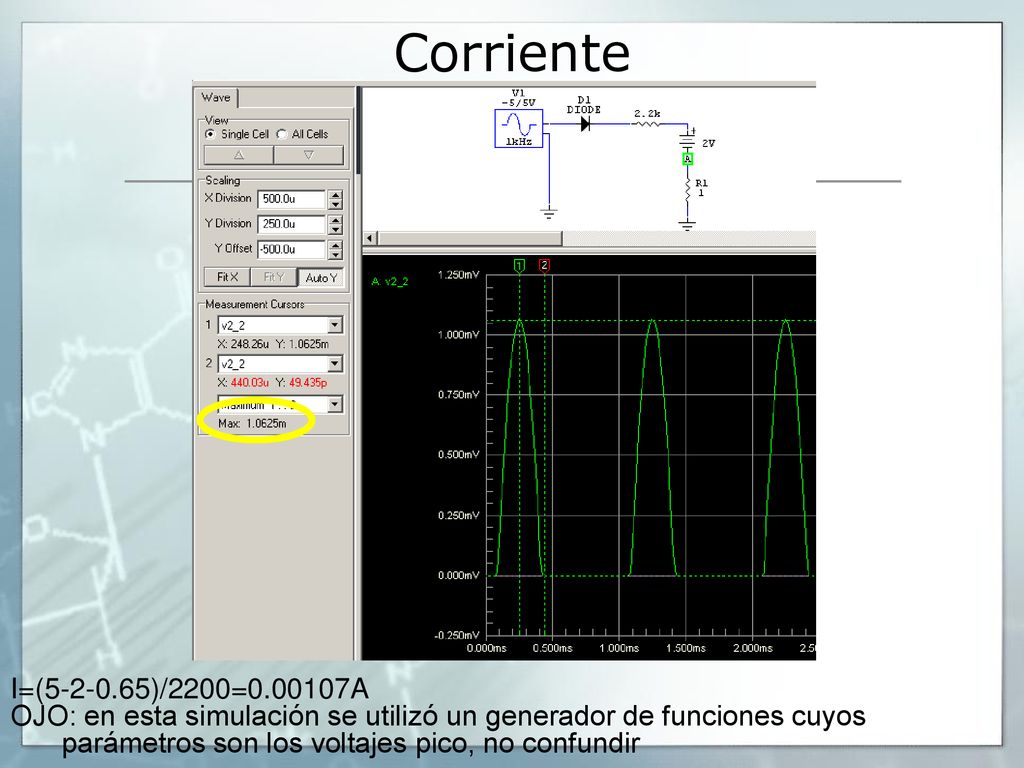
Task: Select the 2V battery symbol
Action: point(687,140)
